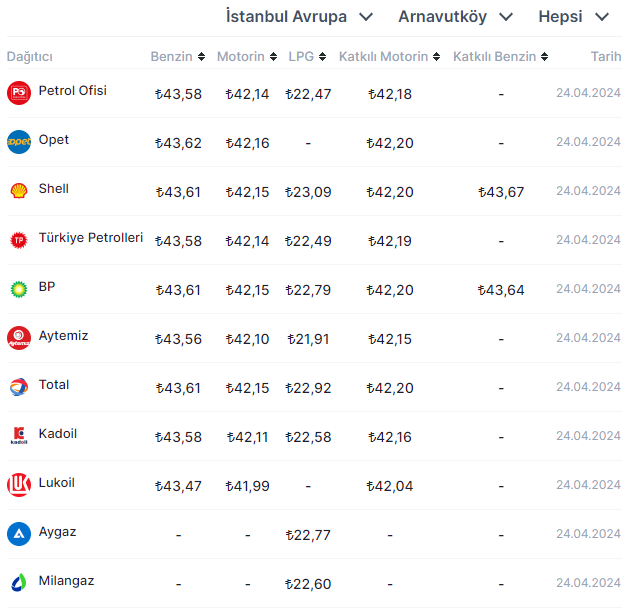The image size is (630, 608).
Task: Click the Opet brand logo
Action: pos(19,142)
